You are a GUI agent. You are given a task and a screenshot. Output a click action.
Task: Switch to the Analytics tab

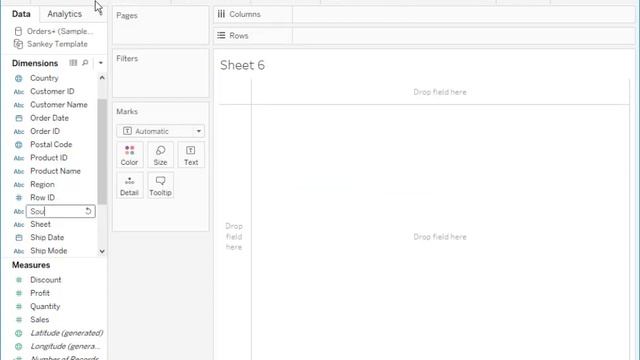[64, 14]
